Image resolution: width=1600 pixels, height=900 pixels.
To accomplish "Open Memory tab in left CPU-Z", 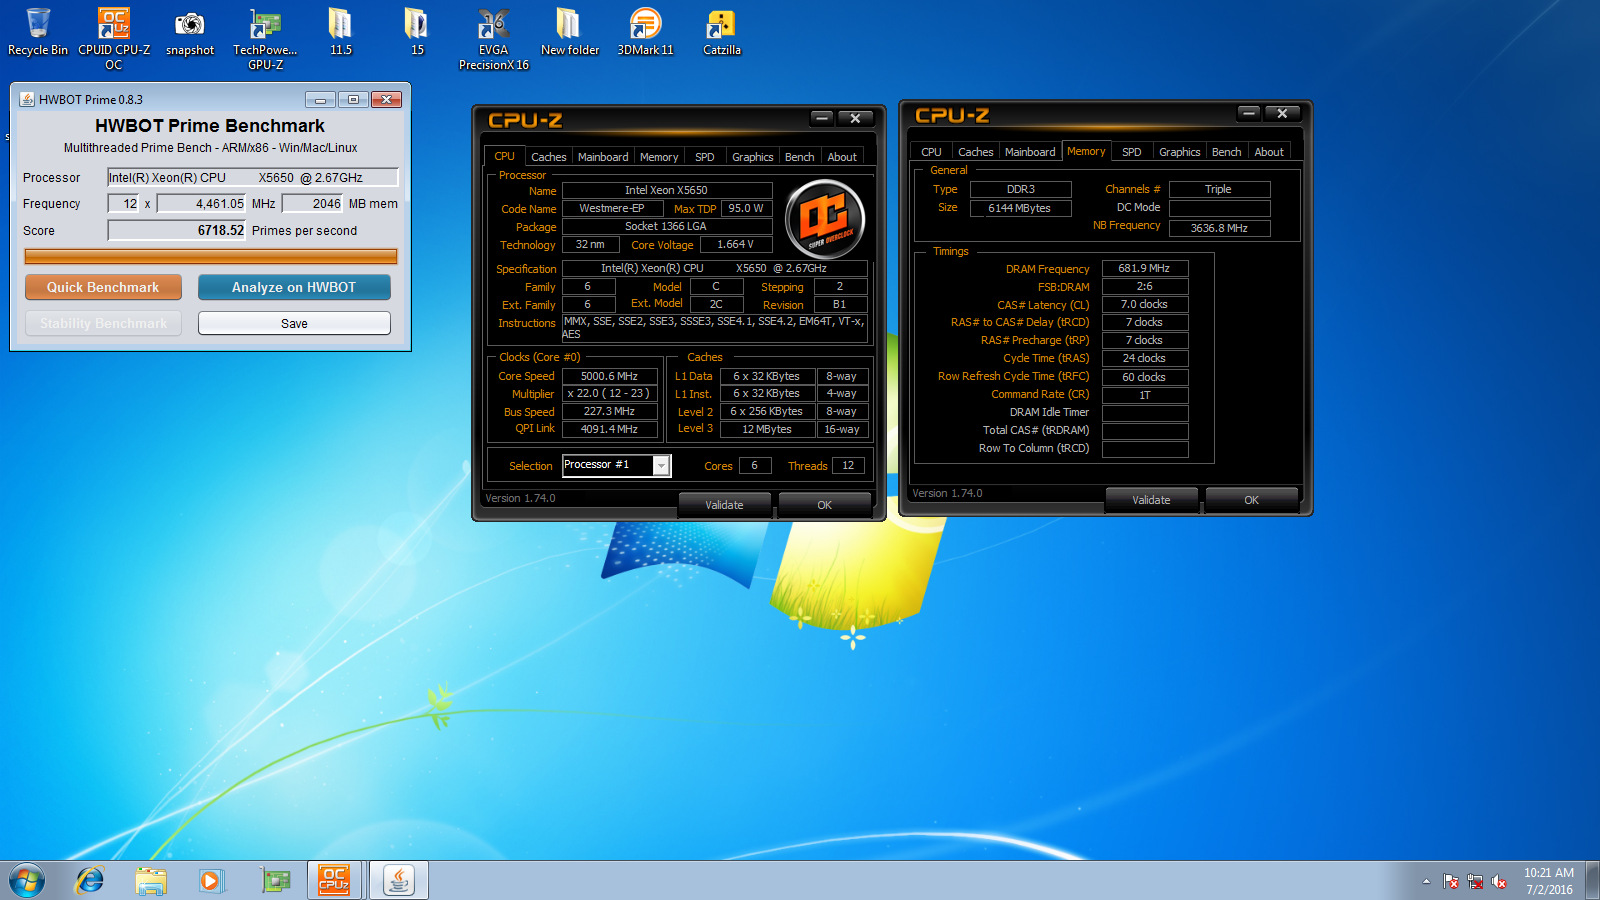I will [x=659, y=157].
